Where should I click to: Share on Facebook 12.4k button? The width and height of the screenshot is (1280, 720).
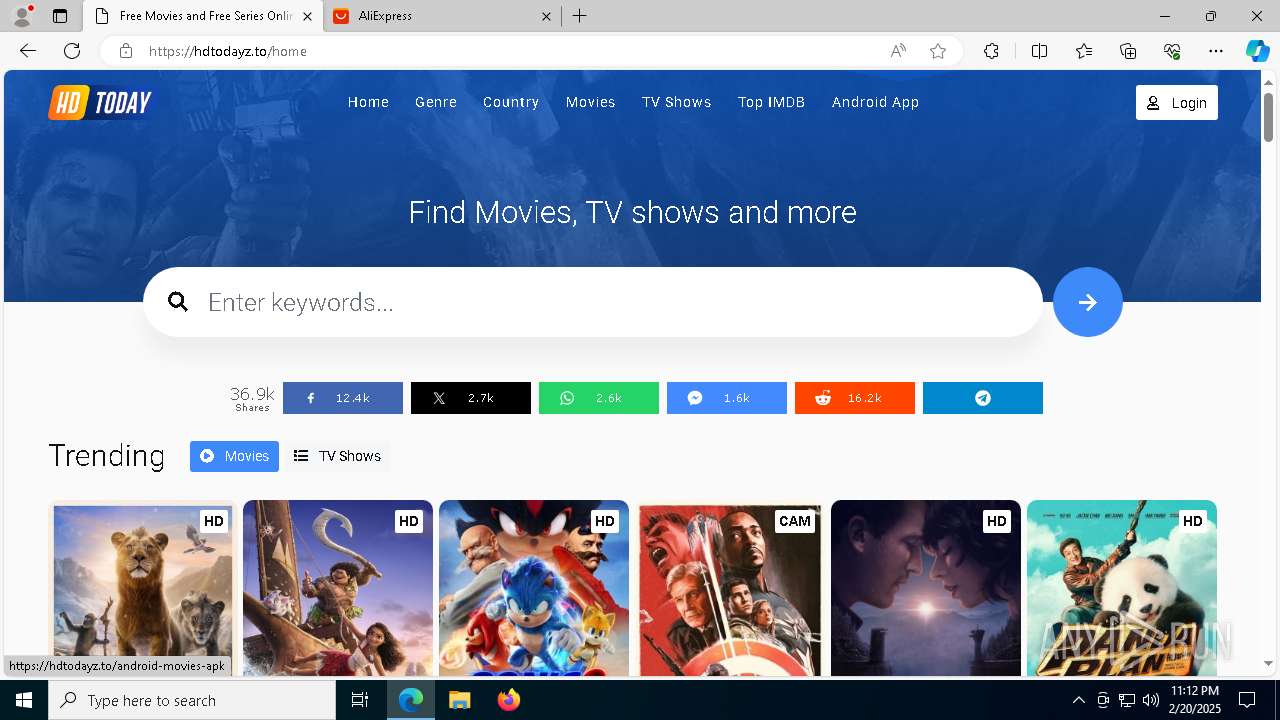point(343,398)
